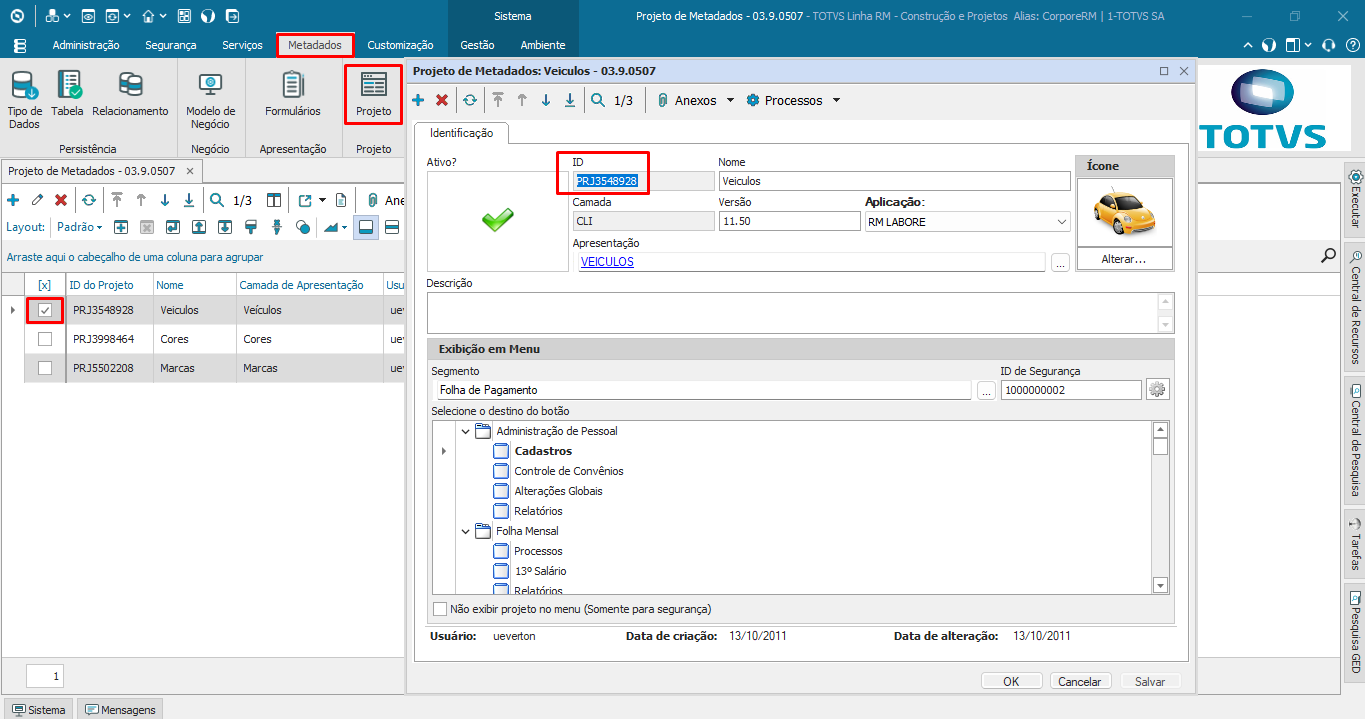Click the ellipsis button beside Segmento field
The height and width of the screenshot is (719, 1365).
[x=987, y=390]
